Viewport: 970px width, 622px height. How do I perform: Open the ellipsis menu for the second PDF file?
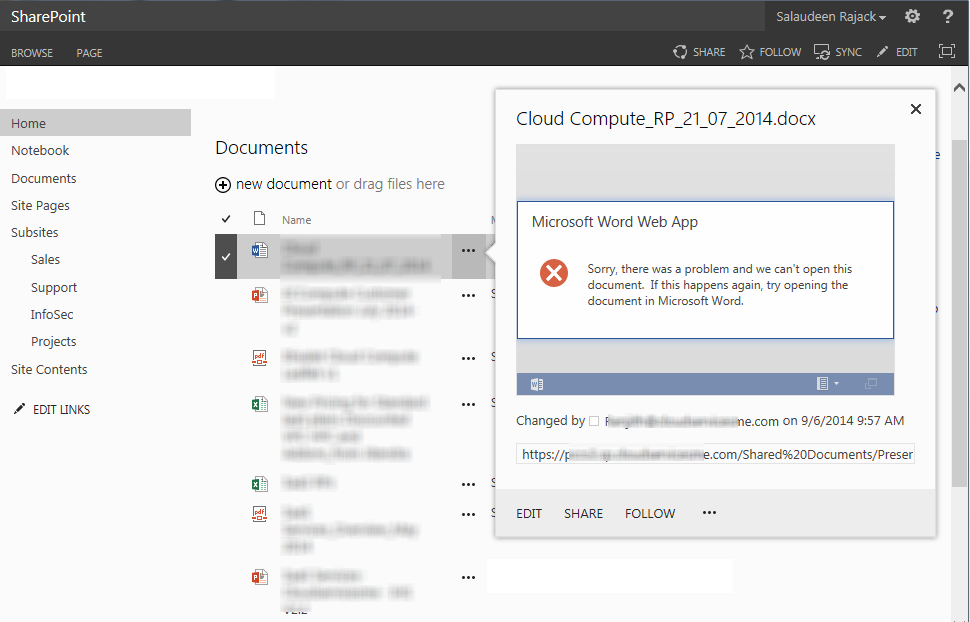[468, 514]
